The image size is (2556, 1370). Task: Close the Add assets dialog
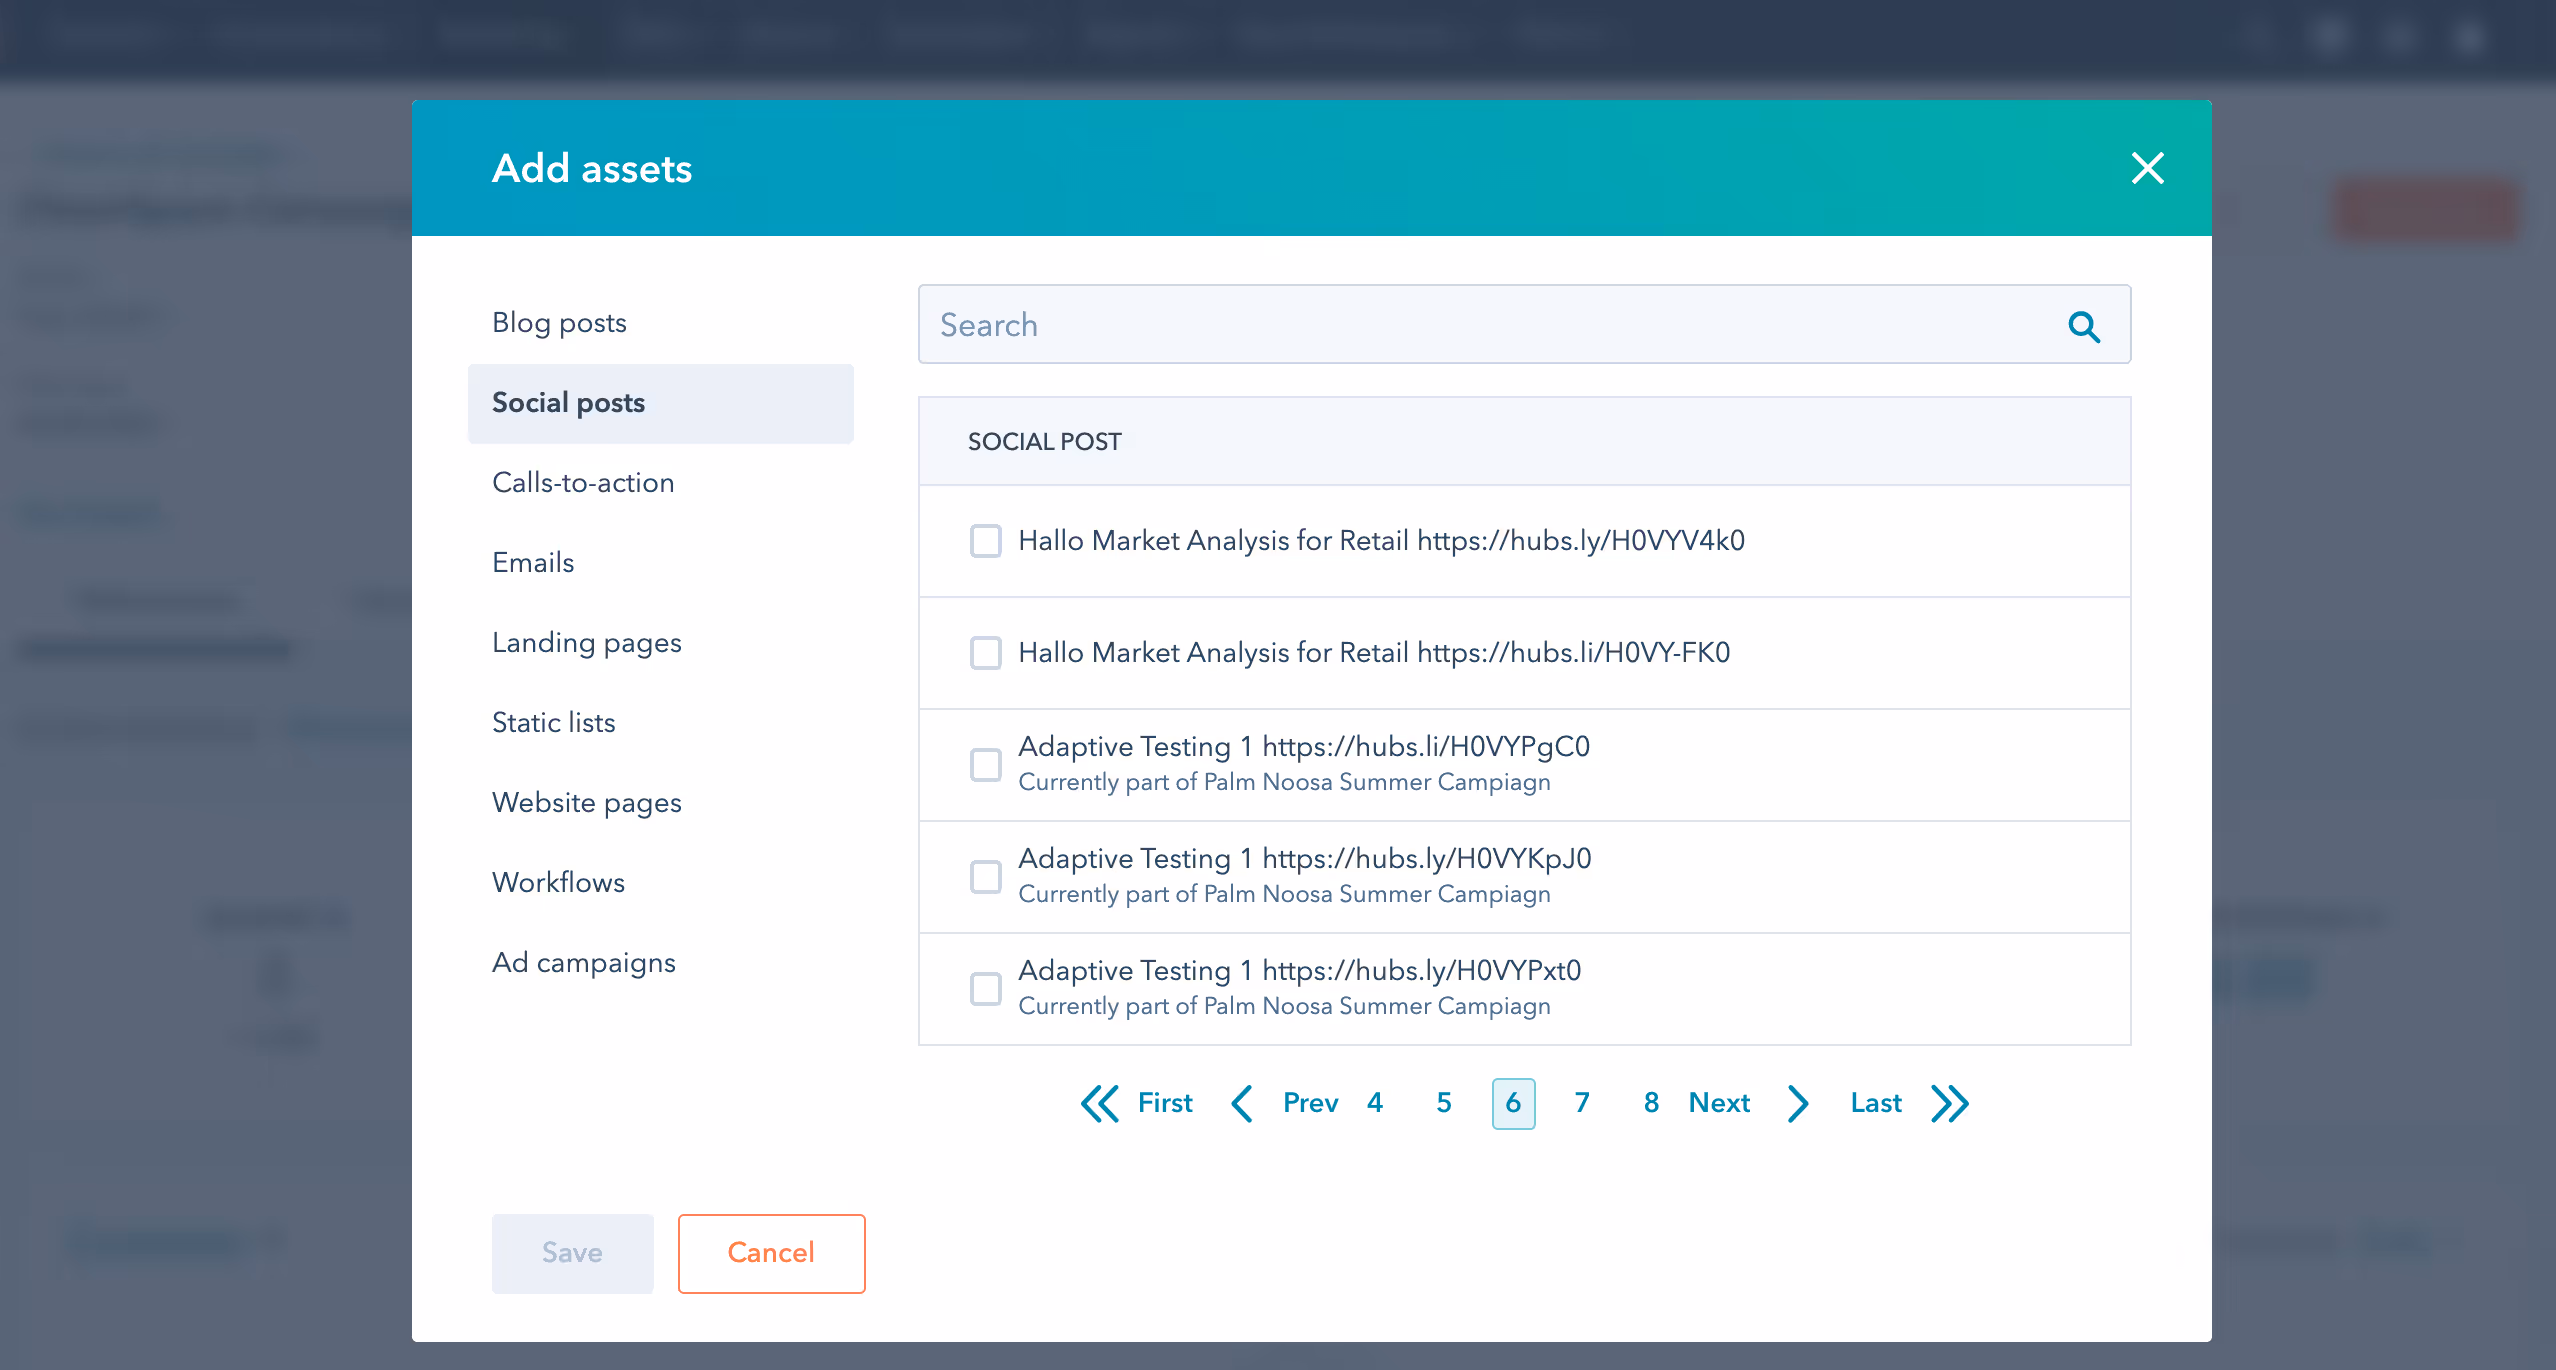[x=2147, y=168]
